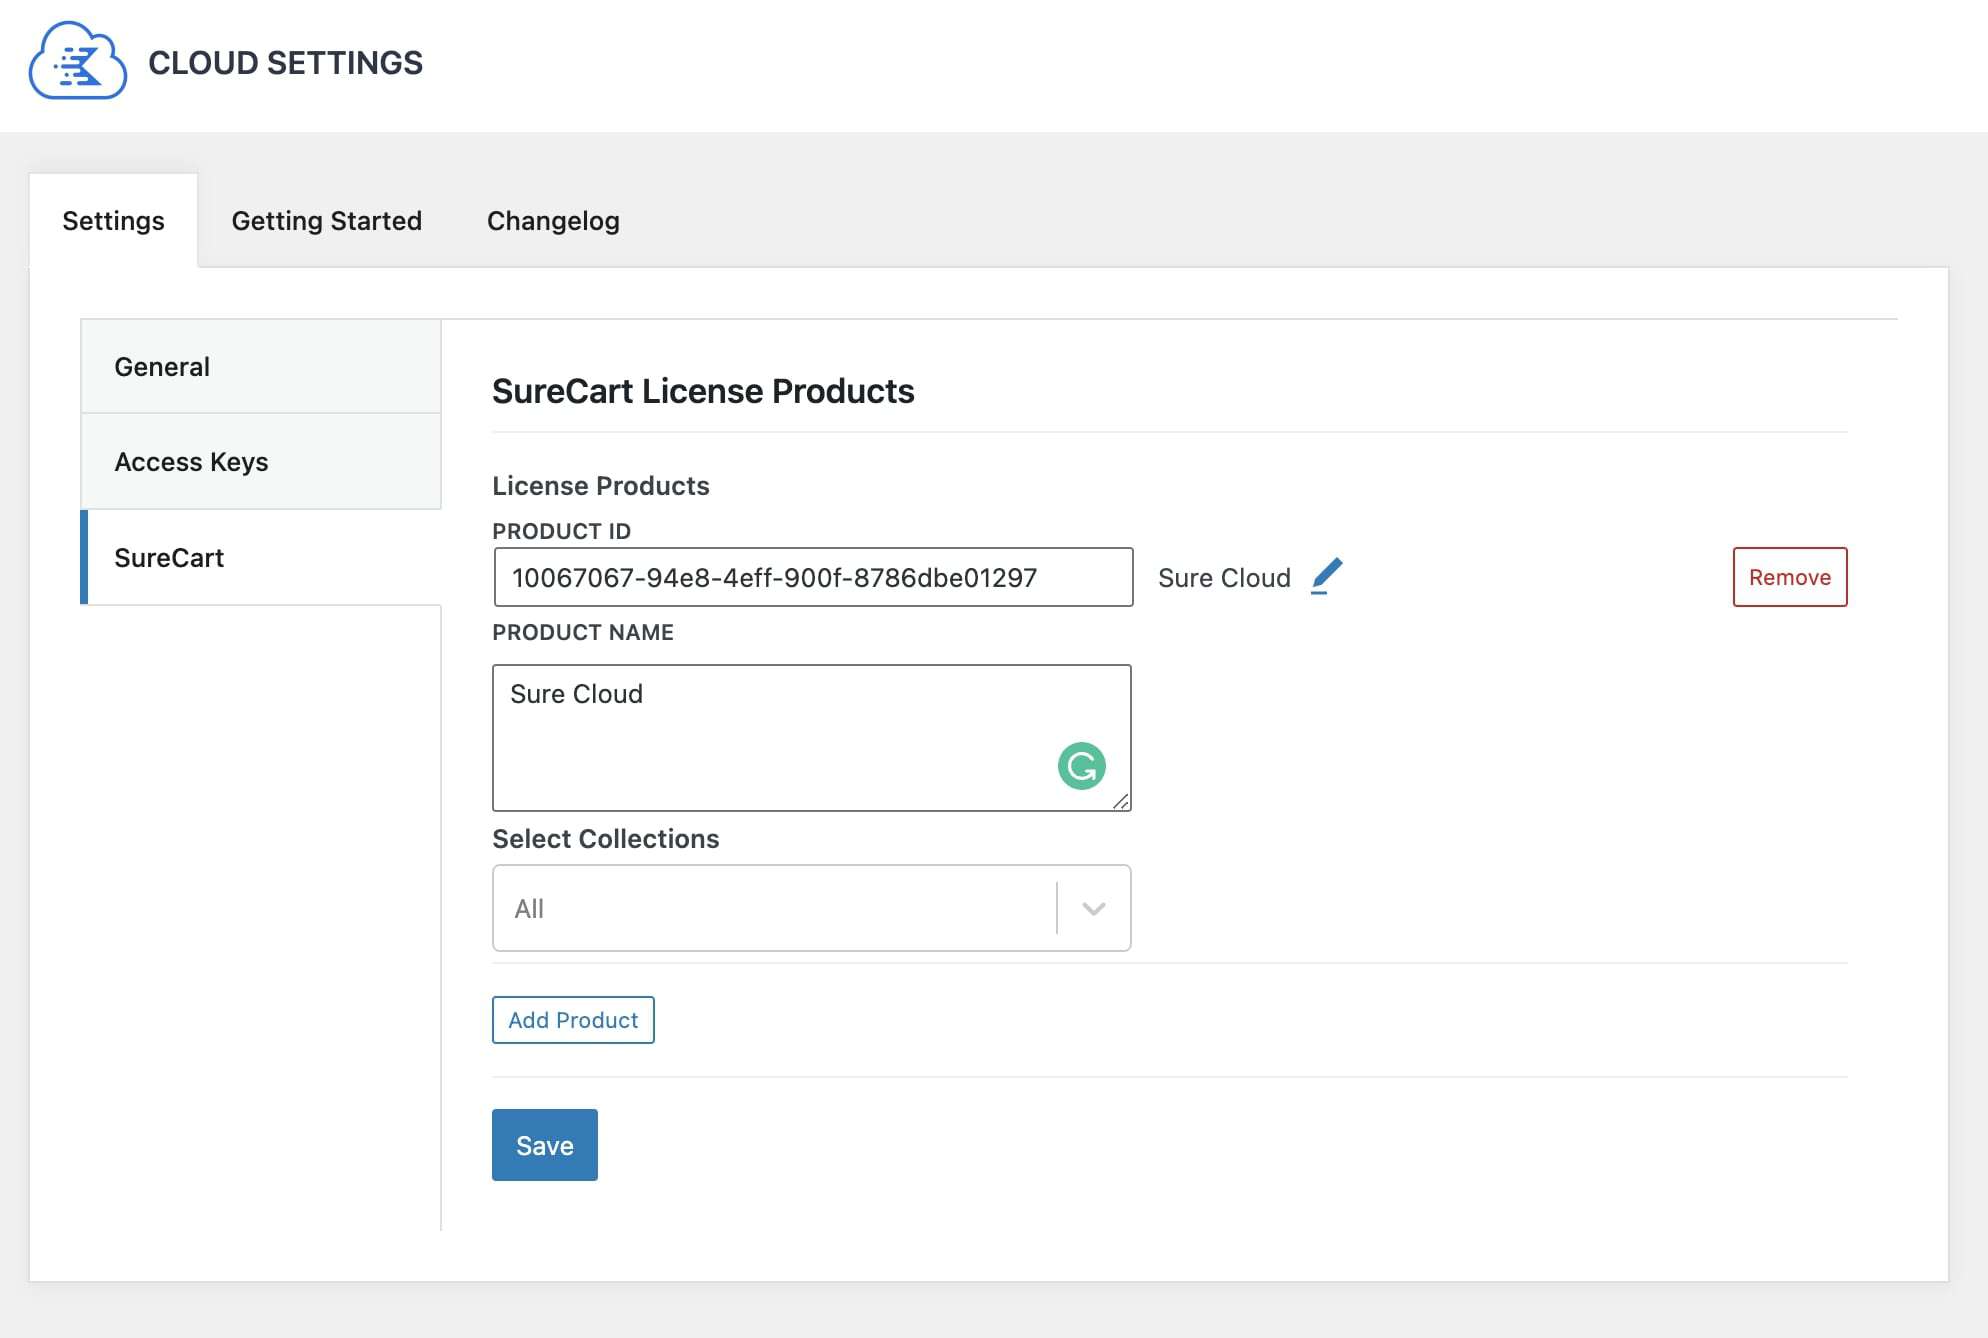Open the Changelog tab
1988x1338 pixels.
tap(553, 221)
